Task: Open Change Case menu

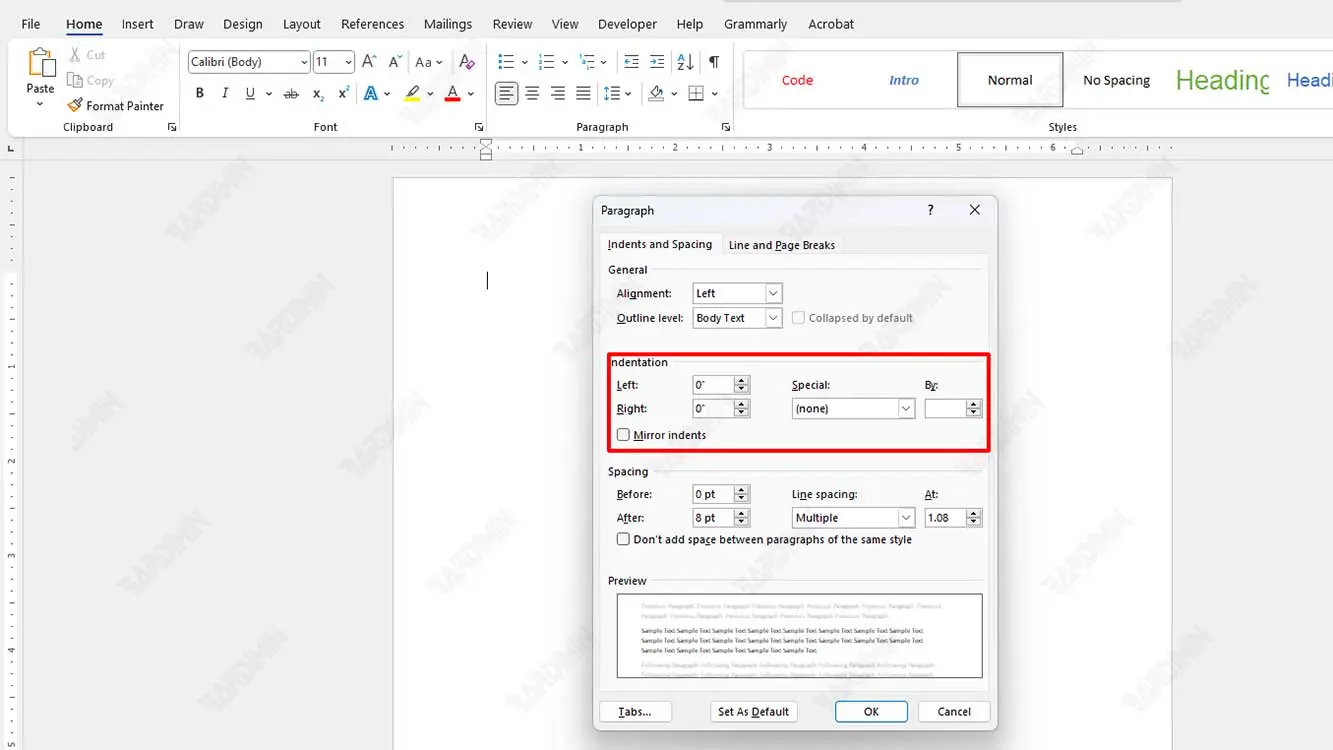Action: 428,62
